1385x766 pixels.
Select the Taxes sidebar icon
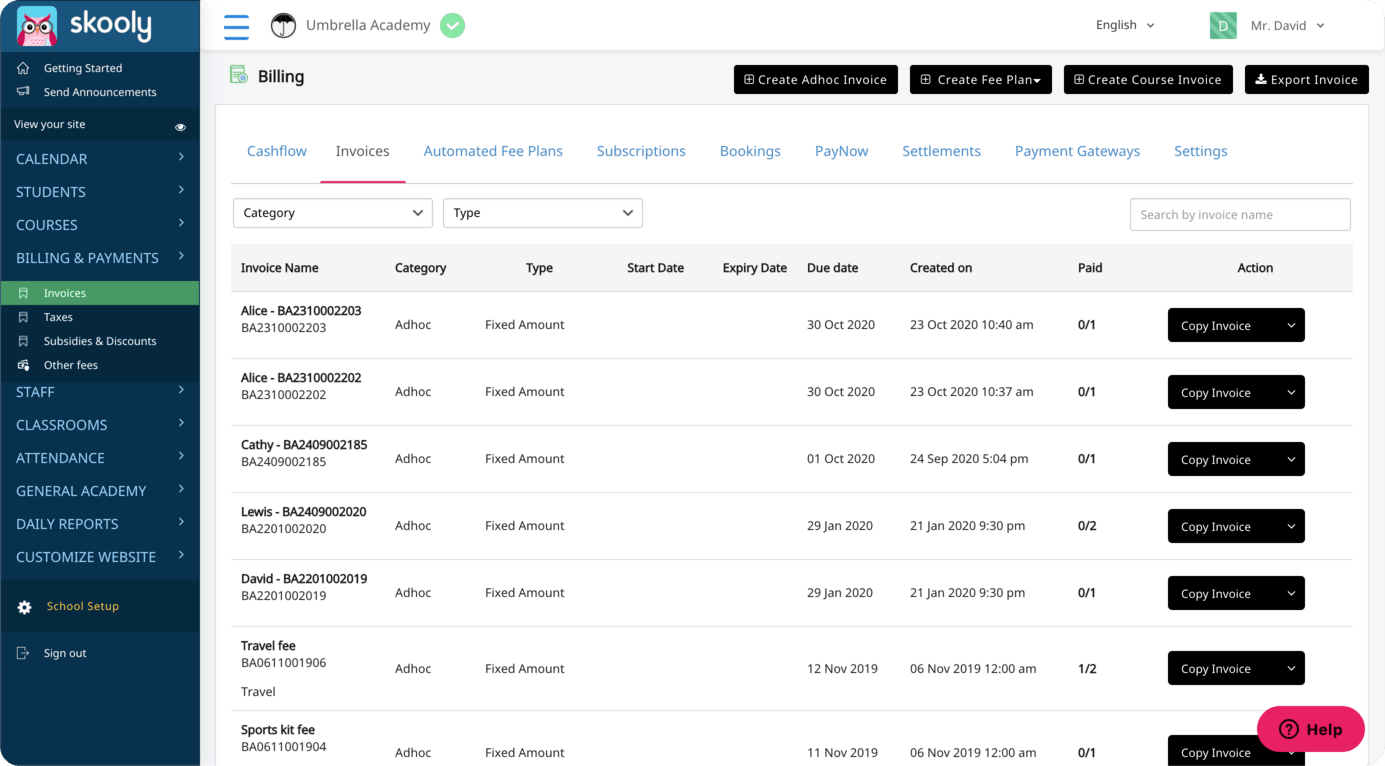pos(23,317)
